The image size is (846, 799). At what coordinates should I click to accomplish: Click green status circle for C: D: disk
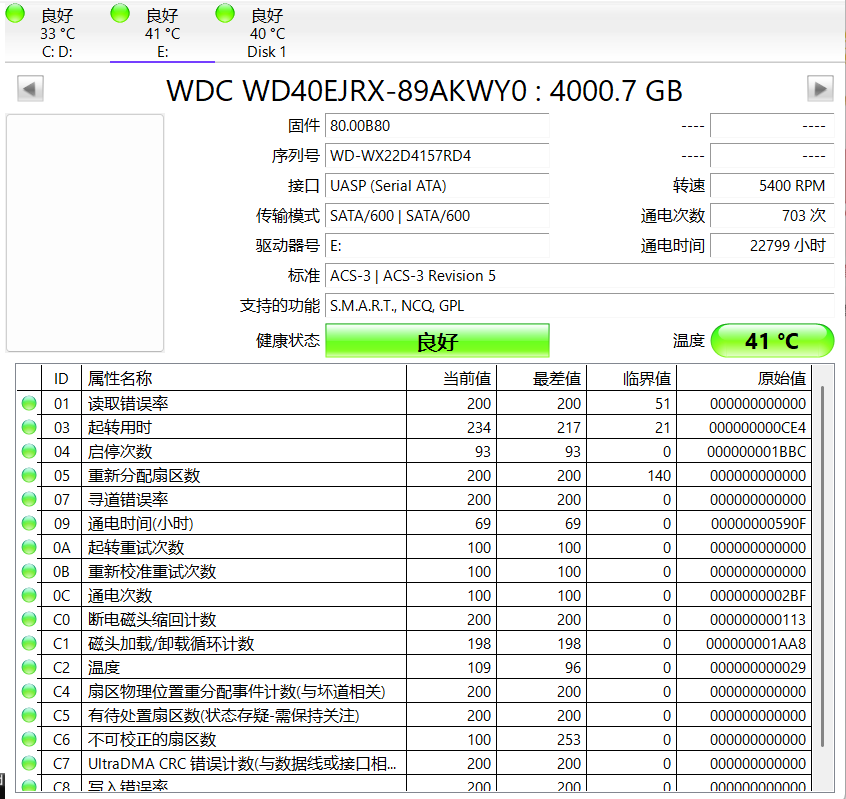15,13
